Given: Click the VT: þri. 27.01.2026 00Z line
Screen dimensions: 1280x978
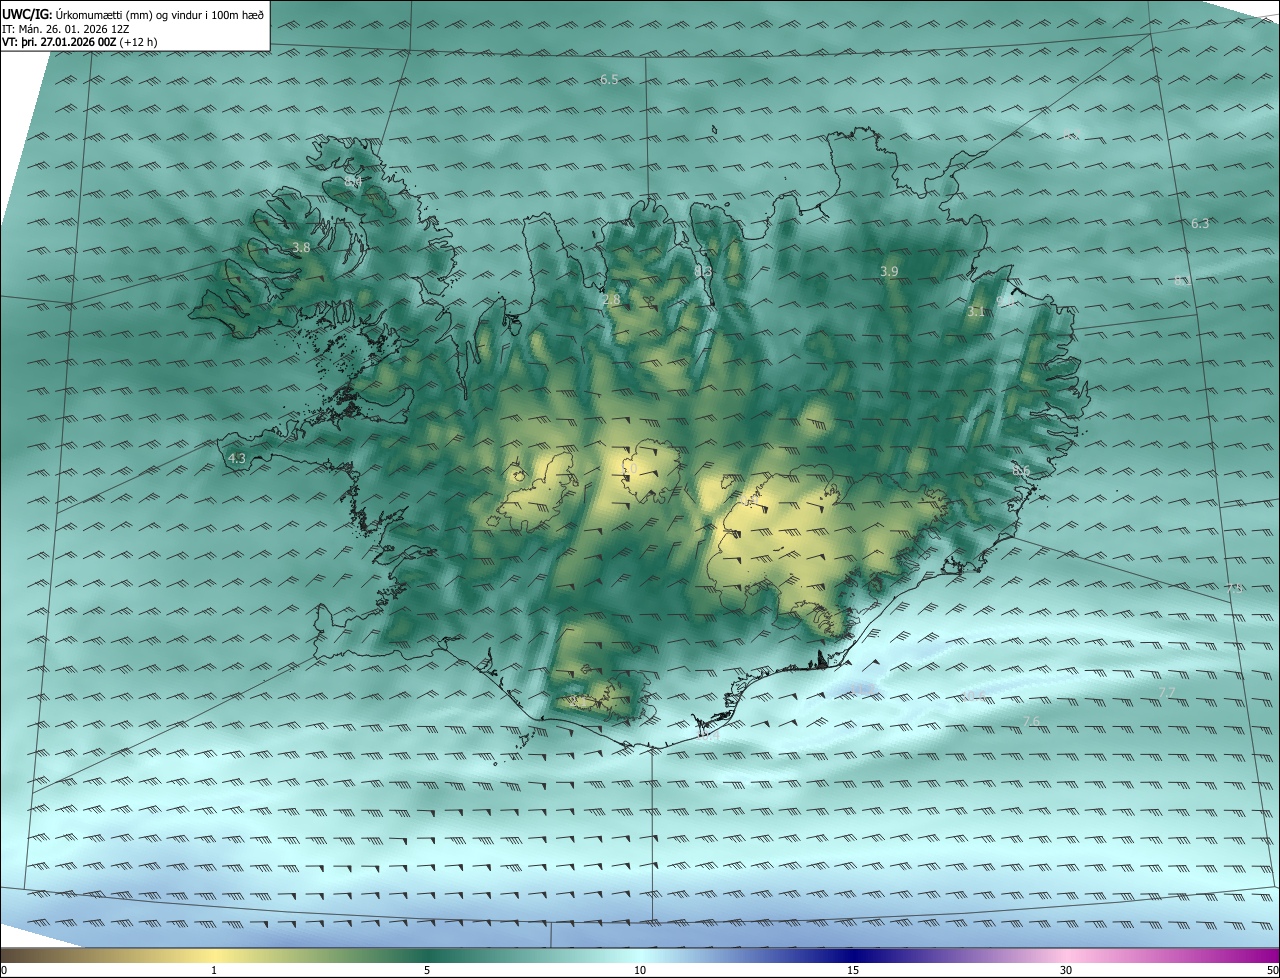Looking at the screenshot, I should pos(79,42).
